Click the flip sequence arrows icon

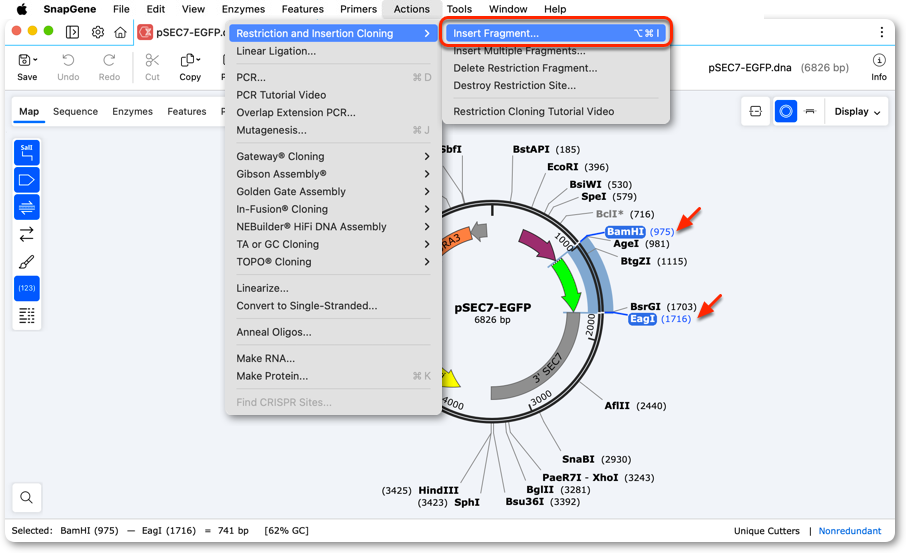pos(27,234)
